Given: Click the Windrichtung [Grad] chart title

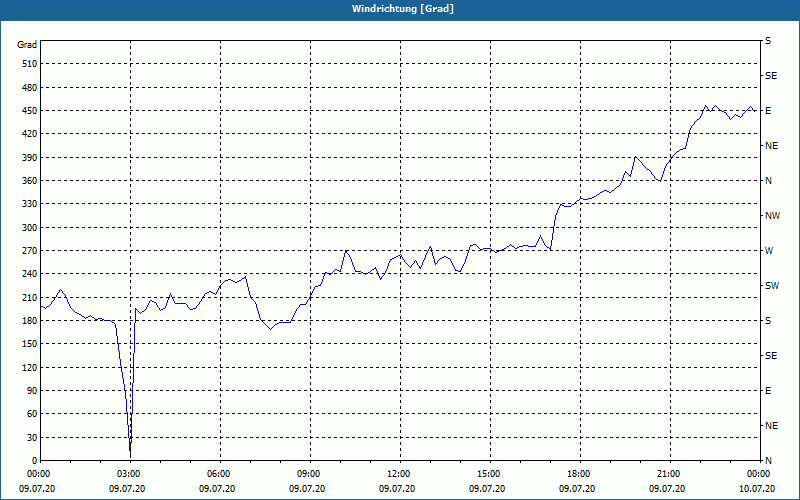Looking at the screenshot, I should (x=403, y=9).
